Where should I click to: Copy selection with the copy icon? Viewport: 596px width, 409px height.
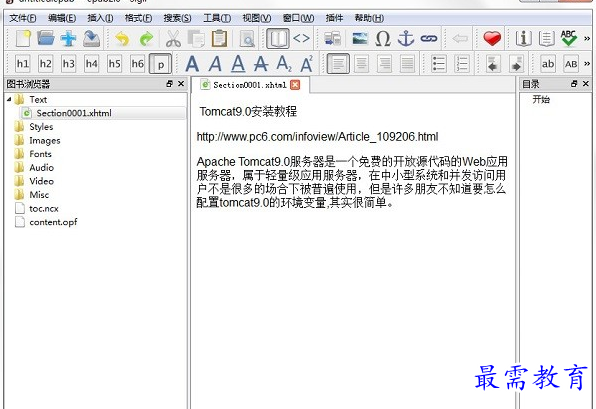(196, 39)
